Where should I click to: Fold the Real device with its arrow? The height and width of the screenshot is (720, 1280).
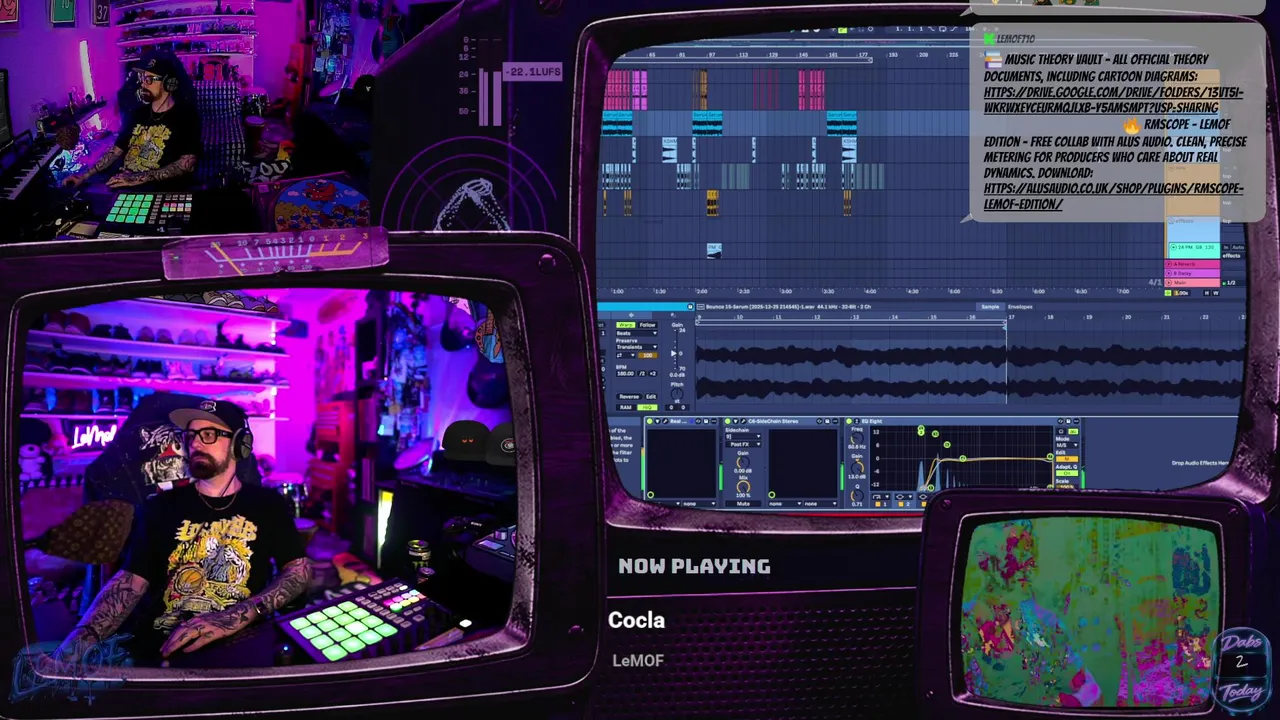(657, 421)
